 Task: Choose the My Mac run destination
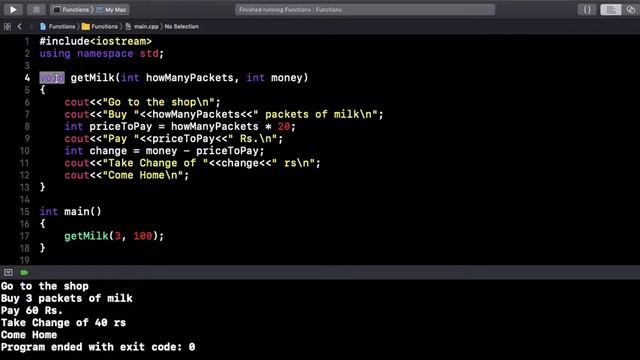coord(111,9)
